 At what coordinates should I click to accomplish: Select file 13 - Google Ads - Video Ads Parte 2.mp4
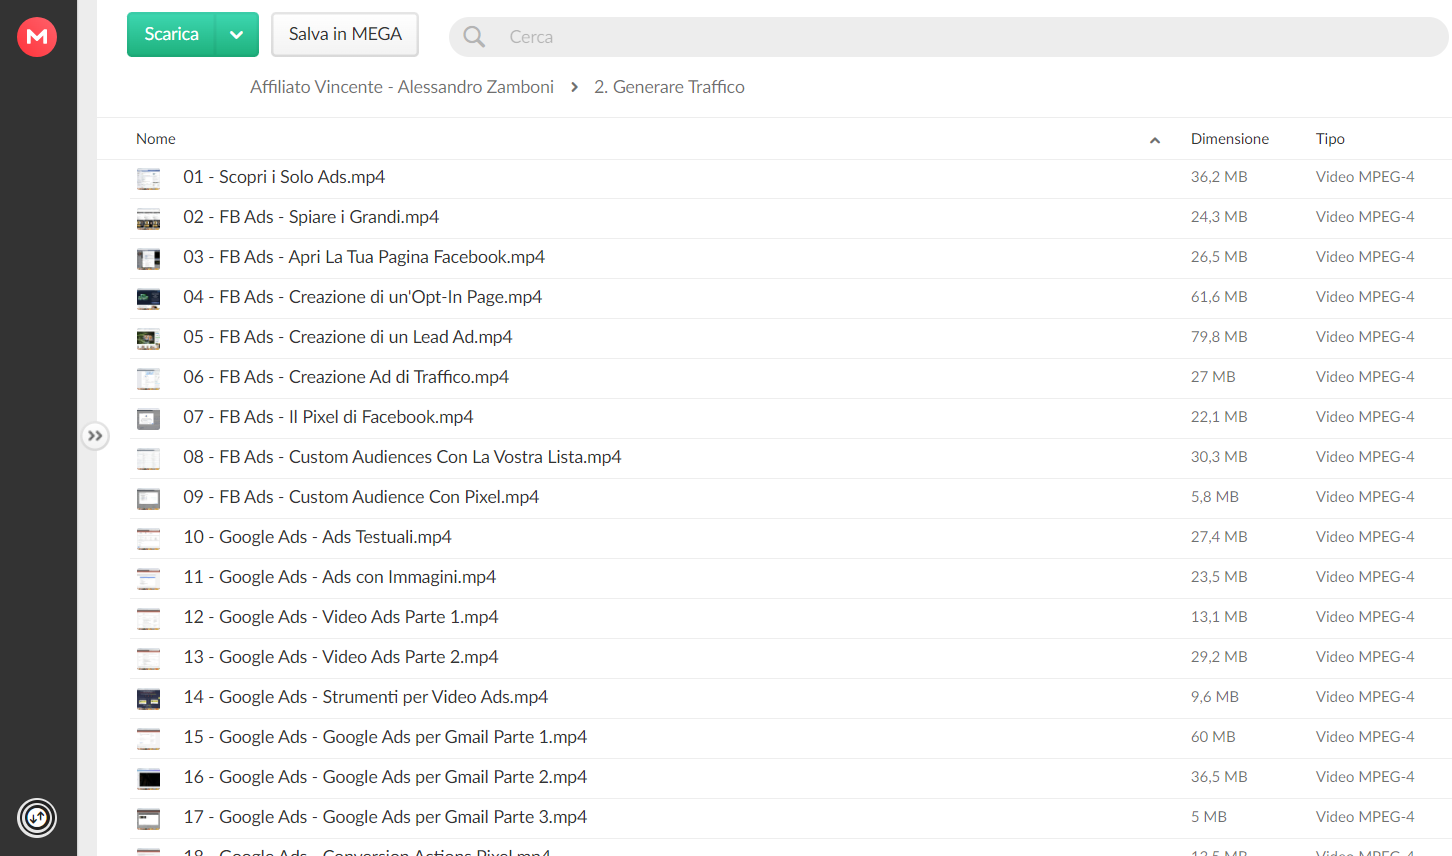pyautogui.click(x=341, y=657)
